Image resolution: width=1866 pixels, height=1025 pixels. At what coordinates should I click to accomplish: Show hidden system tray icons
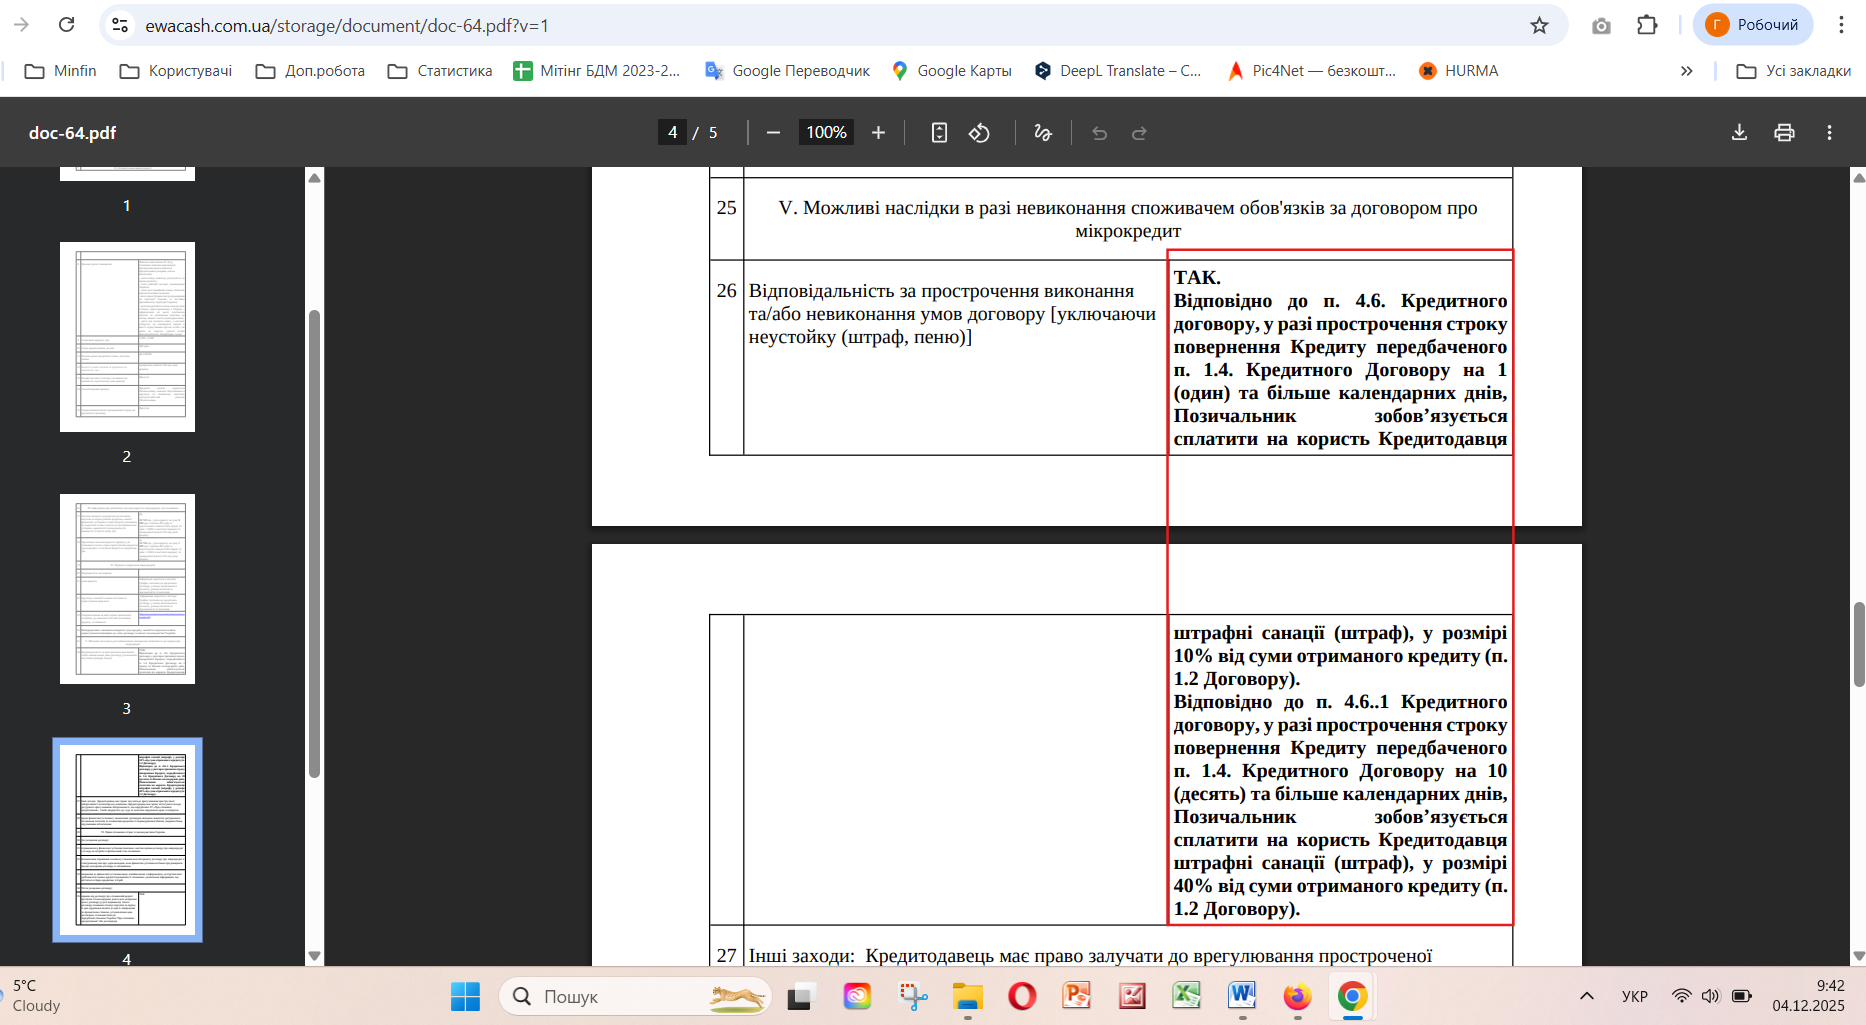[1587, 996]
